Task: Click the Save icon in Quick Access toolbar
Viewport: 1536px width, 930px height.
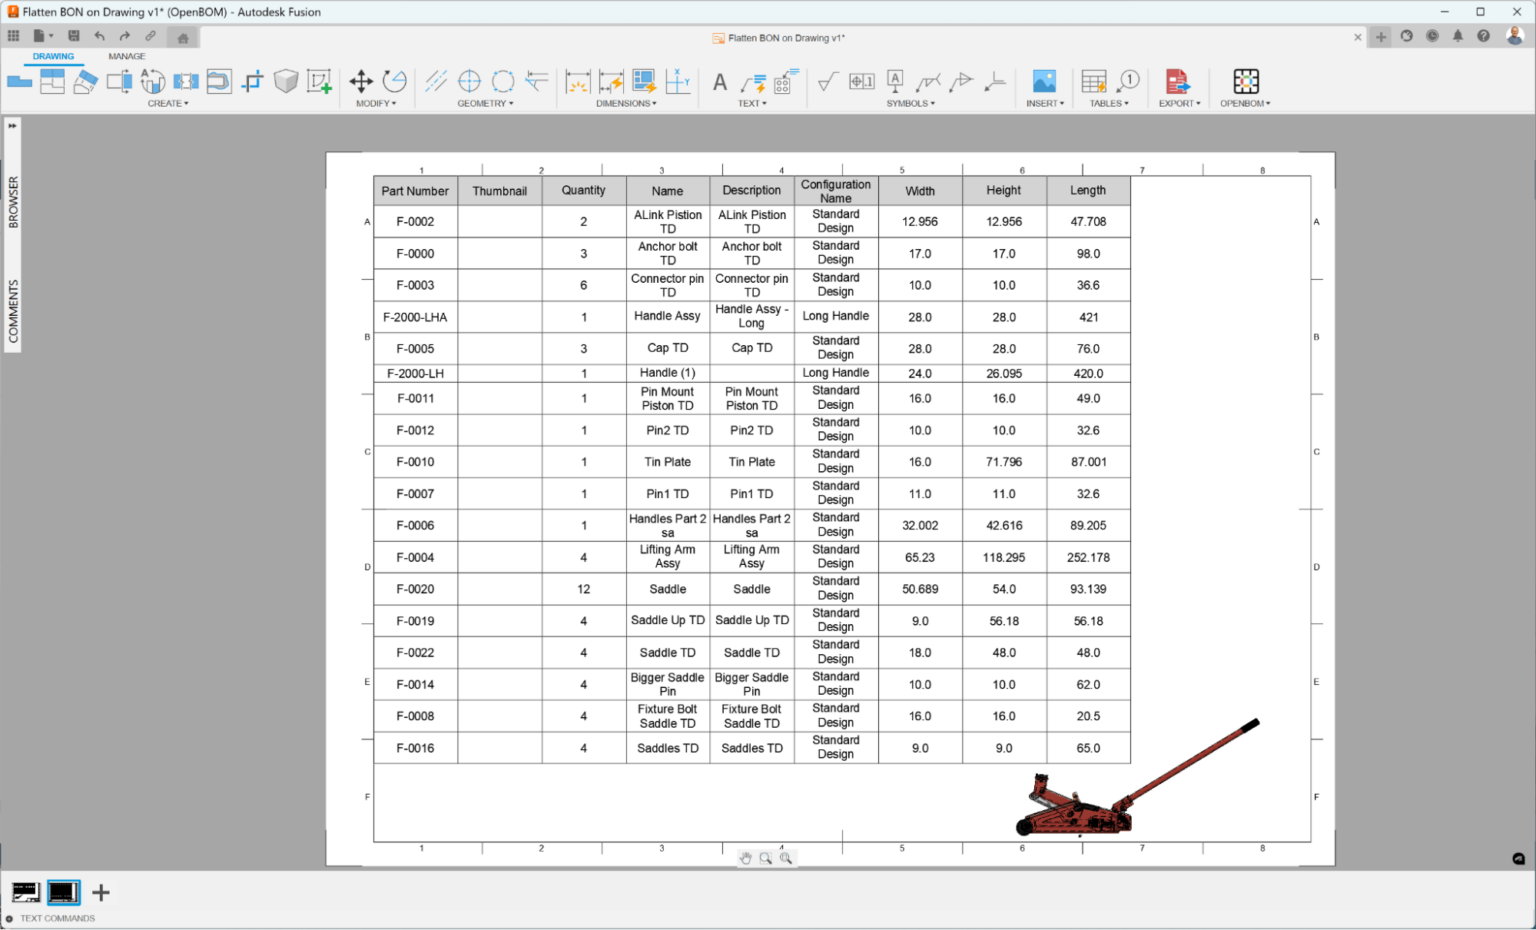Action: pos(73,35)
